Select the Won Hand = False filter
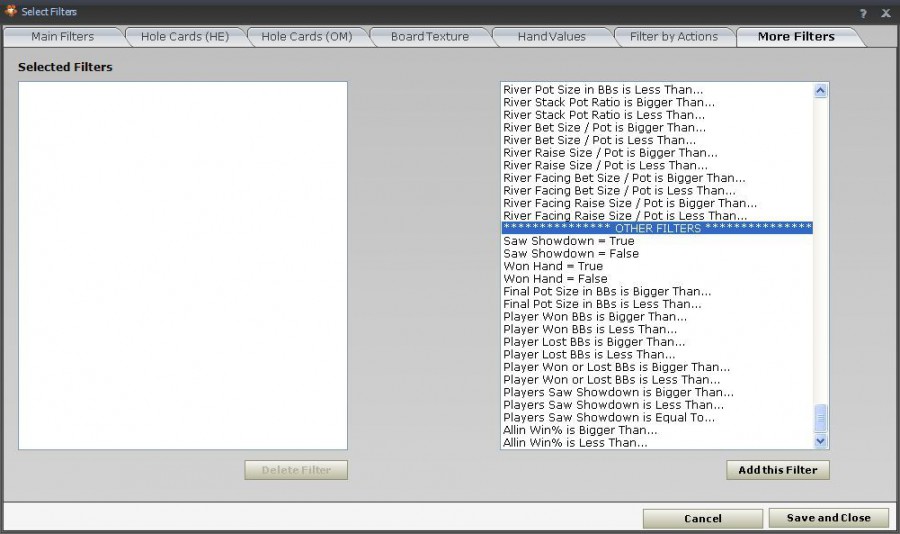 pyautogui.click(x=555, y=279)
